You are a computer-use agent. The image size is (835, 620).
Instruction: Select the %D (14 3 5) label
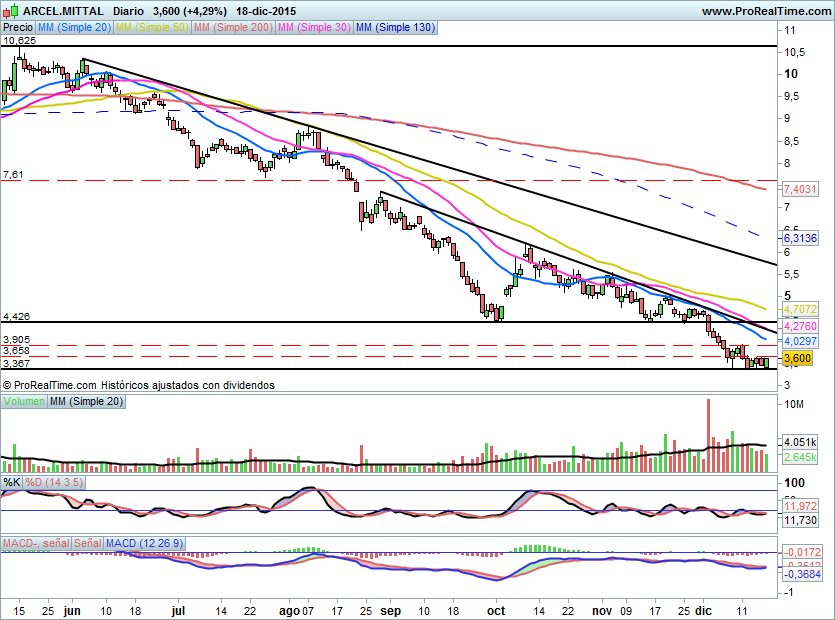click(x=54, y=482)
